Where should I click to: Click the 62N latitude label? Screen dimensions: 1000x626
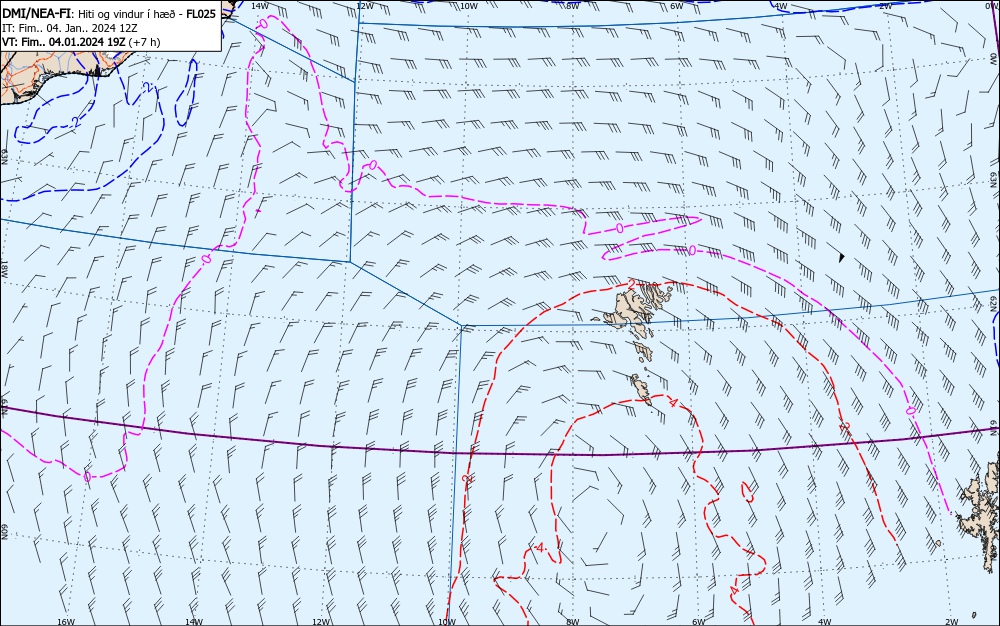pos(993,303)
